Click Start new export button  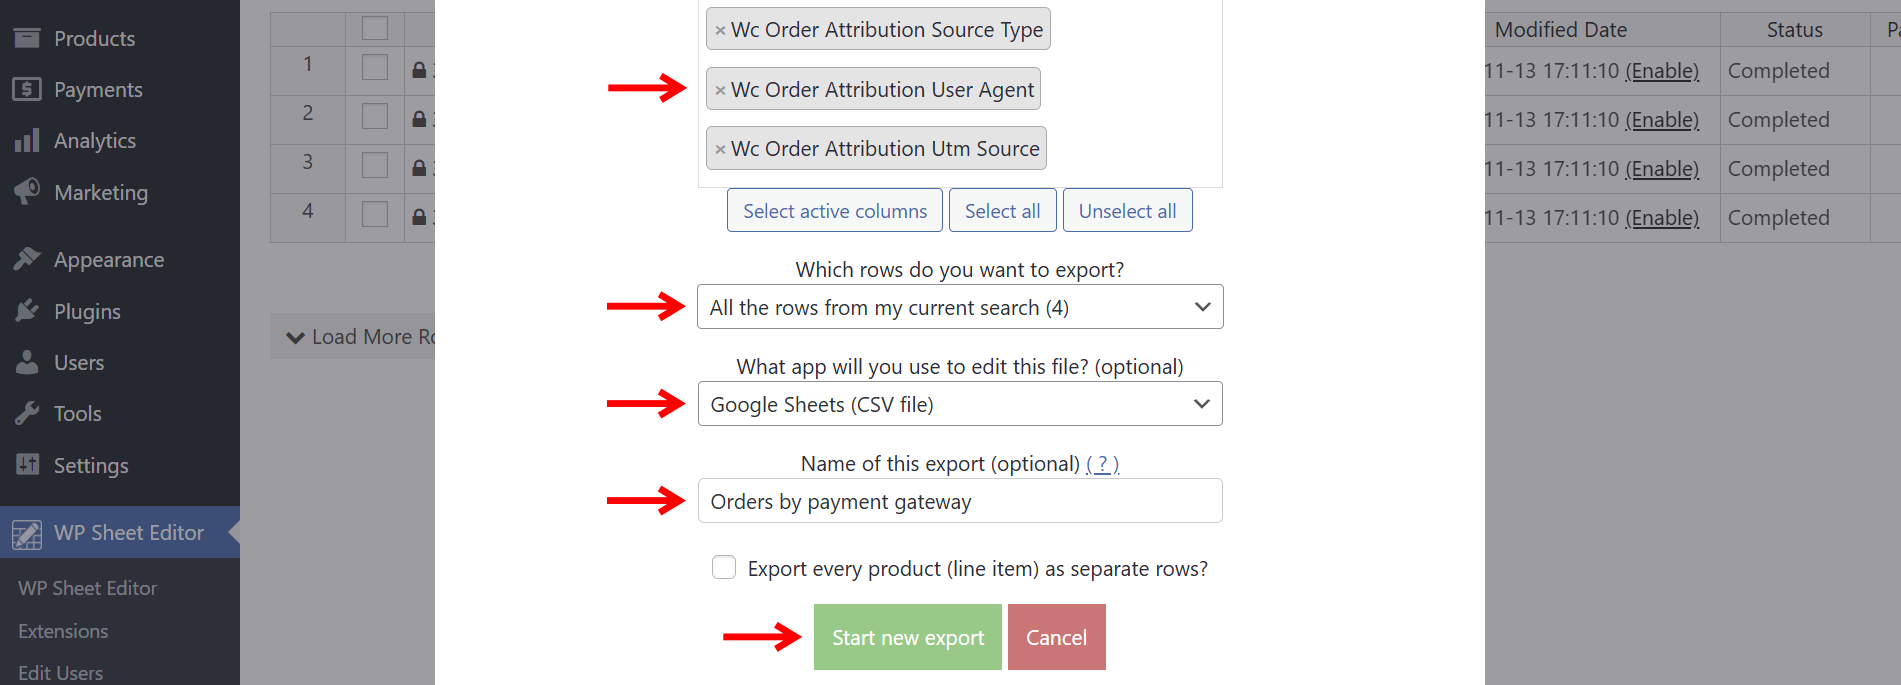click(x=907, y=637)
